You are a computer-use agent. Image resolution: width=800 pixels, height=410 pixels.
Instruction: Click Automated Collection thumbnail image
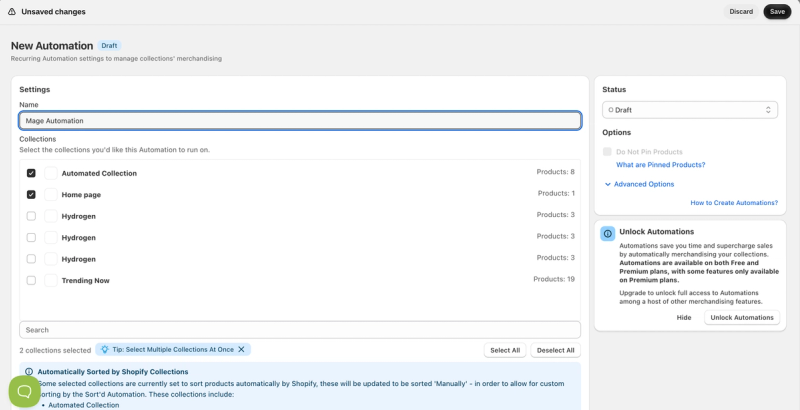coord(51,173)
